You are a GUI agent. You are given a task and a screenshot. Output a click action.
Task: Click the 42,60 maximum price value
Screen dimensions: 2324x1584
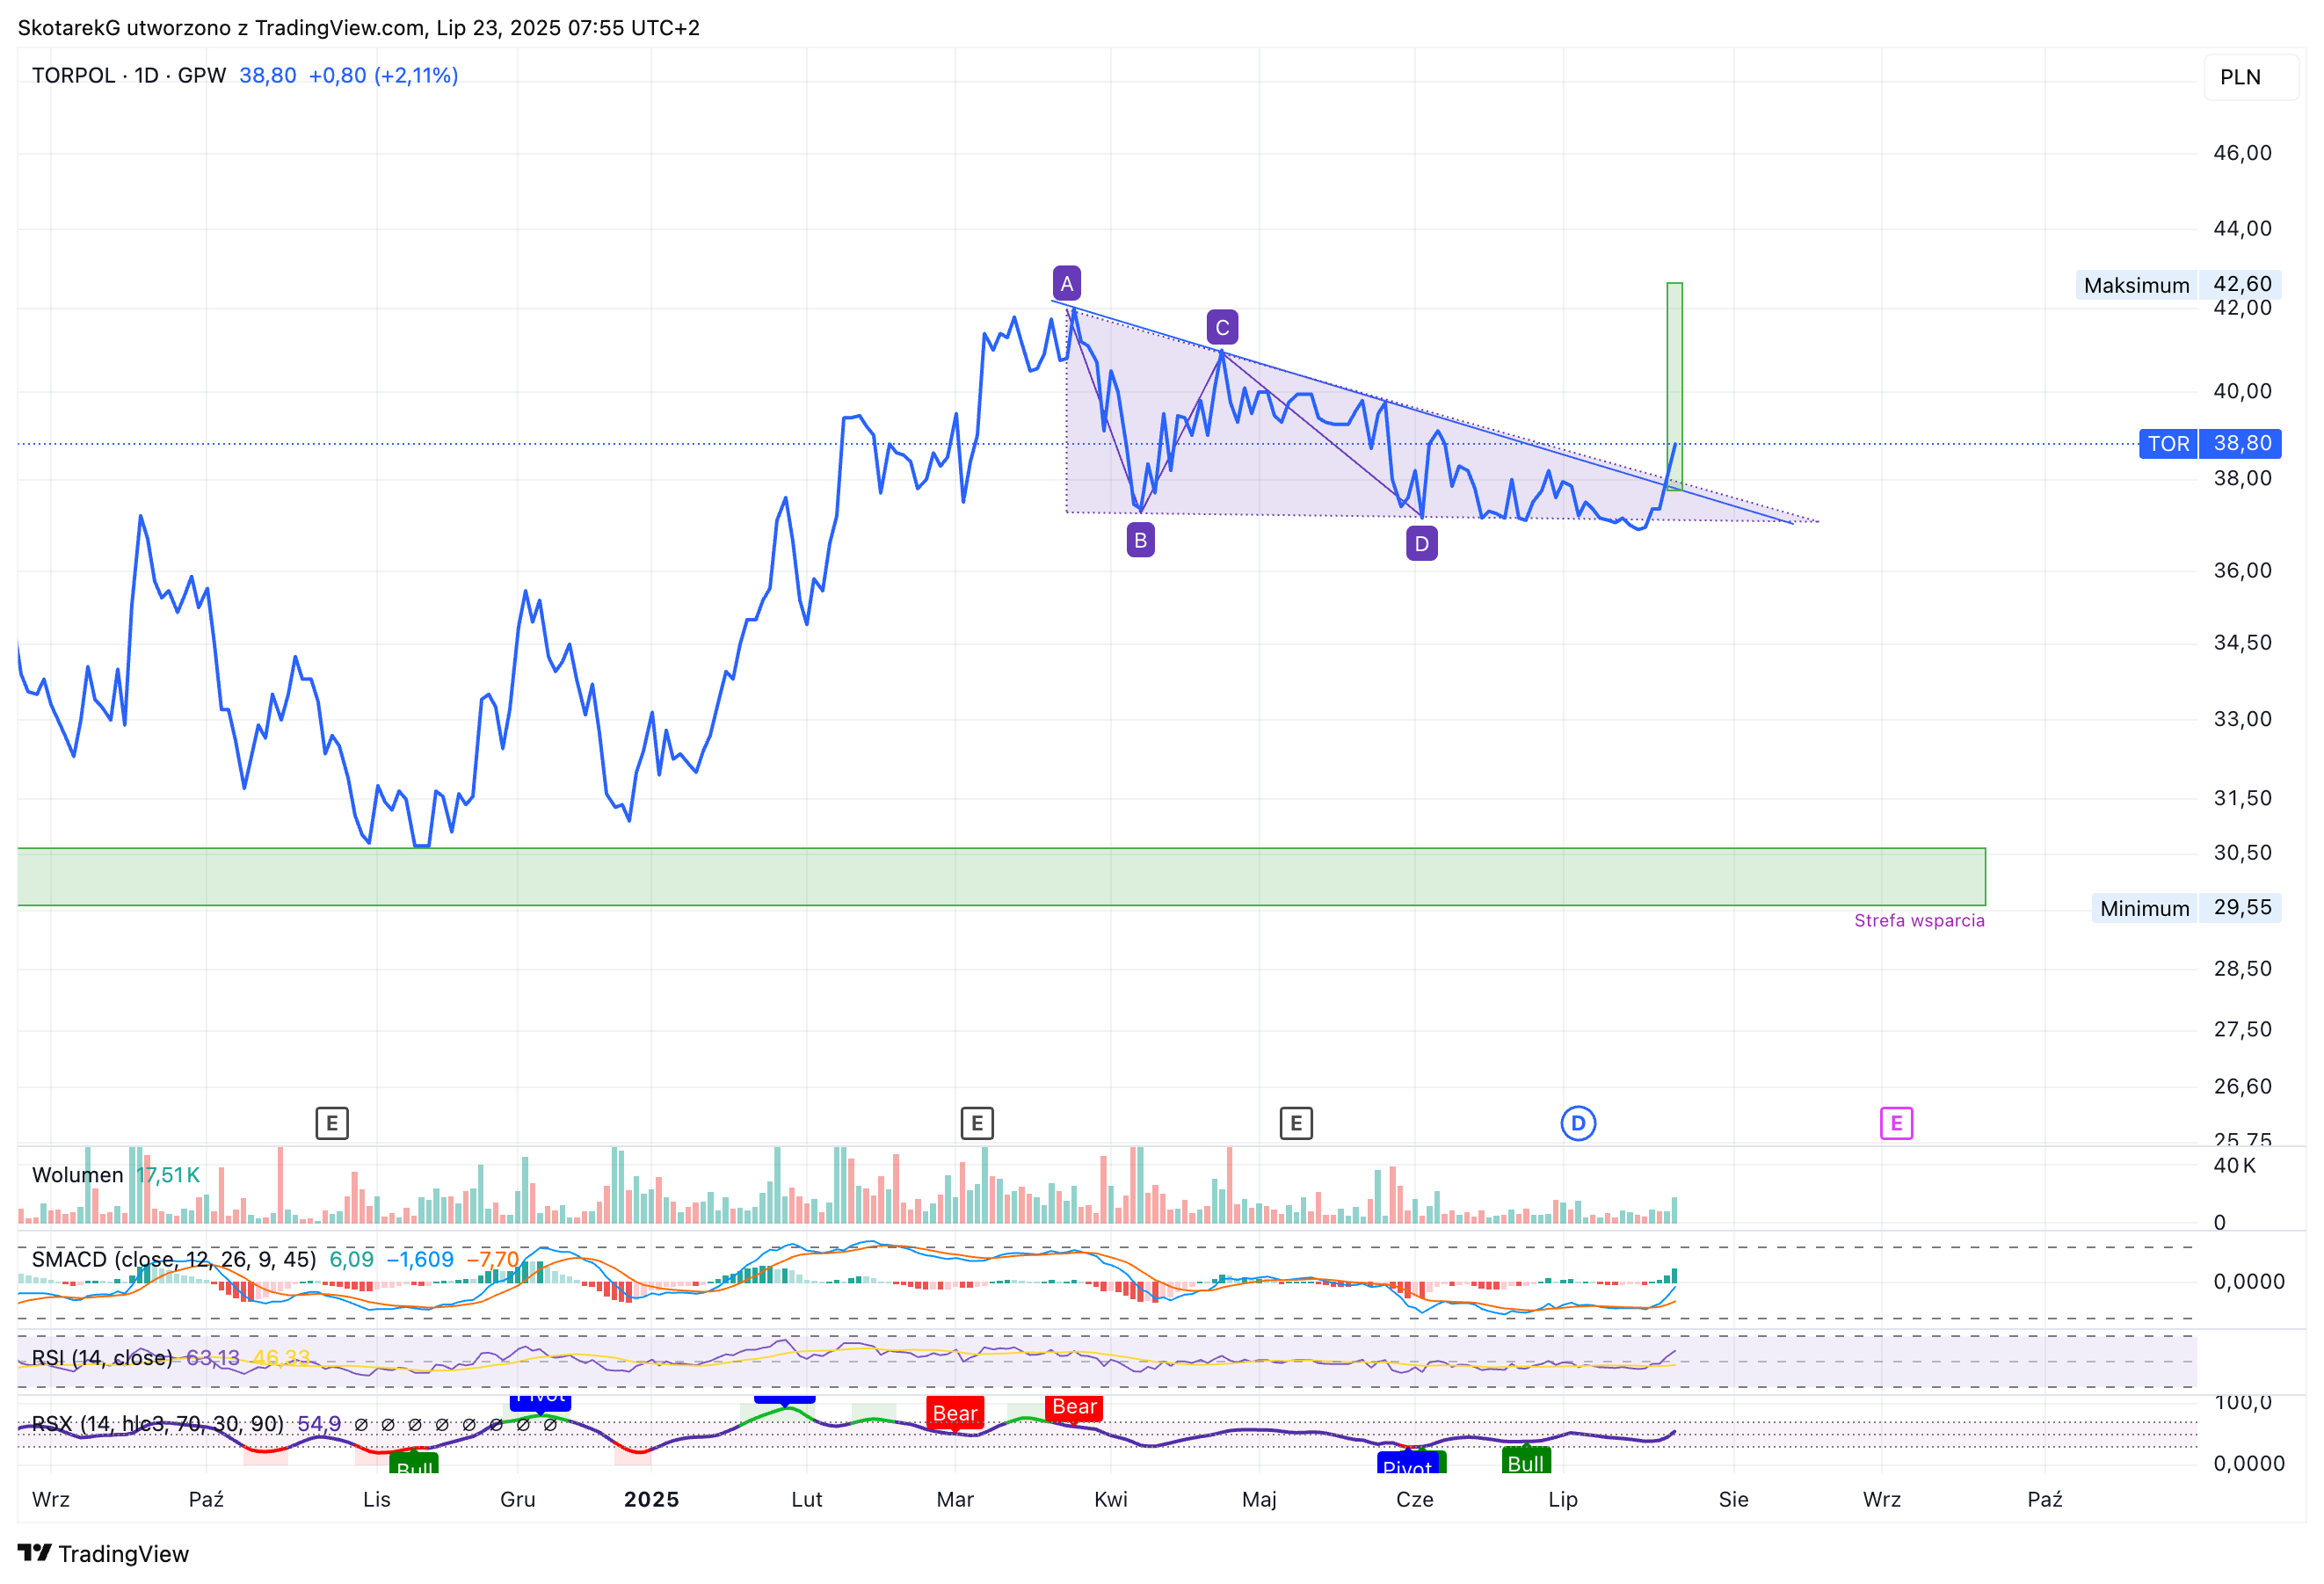click(2242, 284)
